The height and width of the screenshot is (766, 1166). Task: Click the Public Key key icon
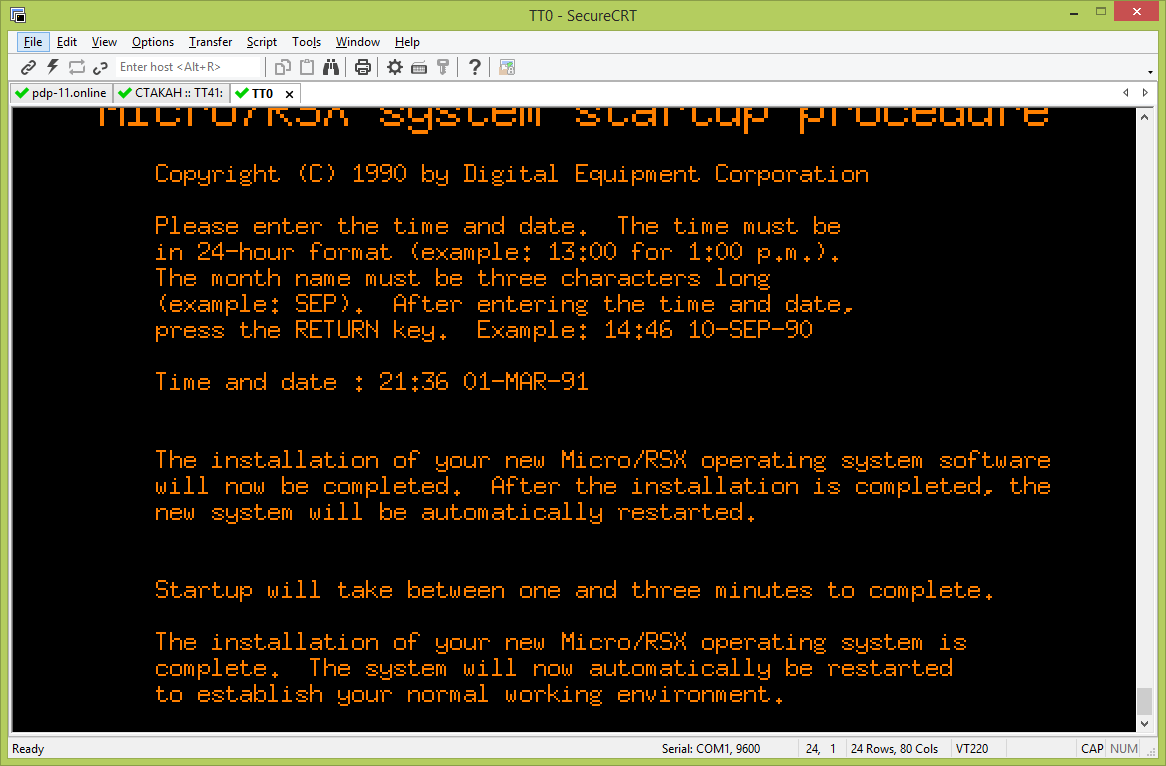click(x=443, y=67)
